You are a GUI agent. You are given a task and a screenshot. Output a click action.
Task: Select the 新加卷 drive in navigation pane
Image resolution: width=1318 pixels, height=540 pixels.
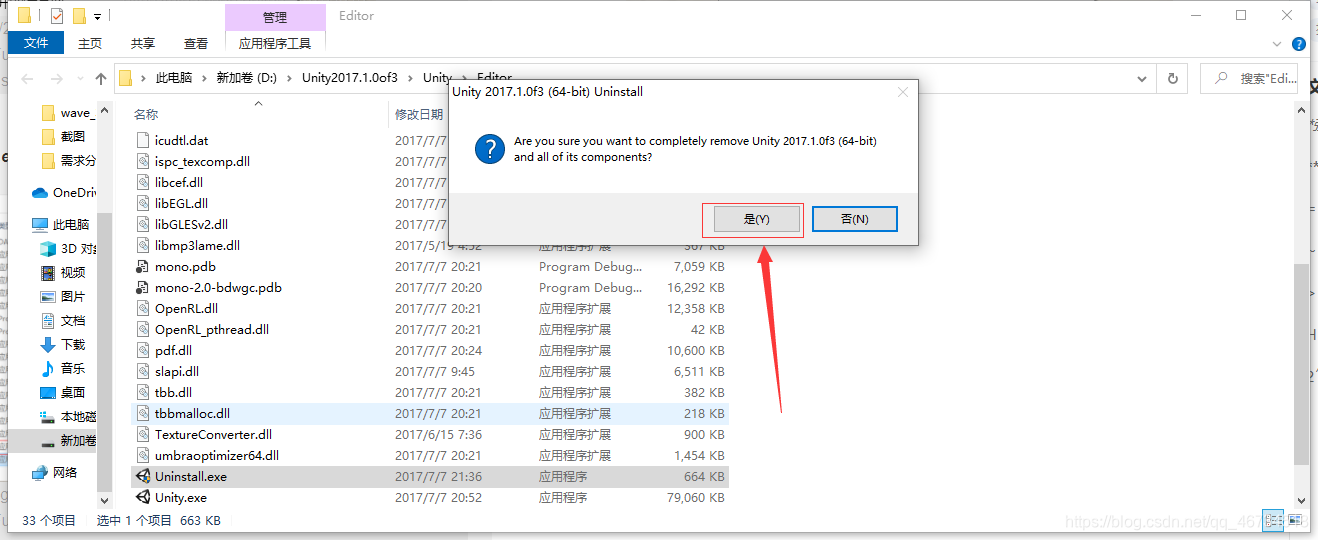(68, 441)
